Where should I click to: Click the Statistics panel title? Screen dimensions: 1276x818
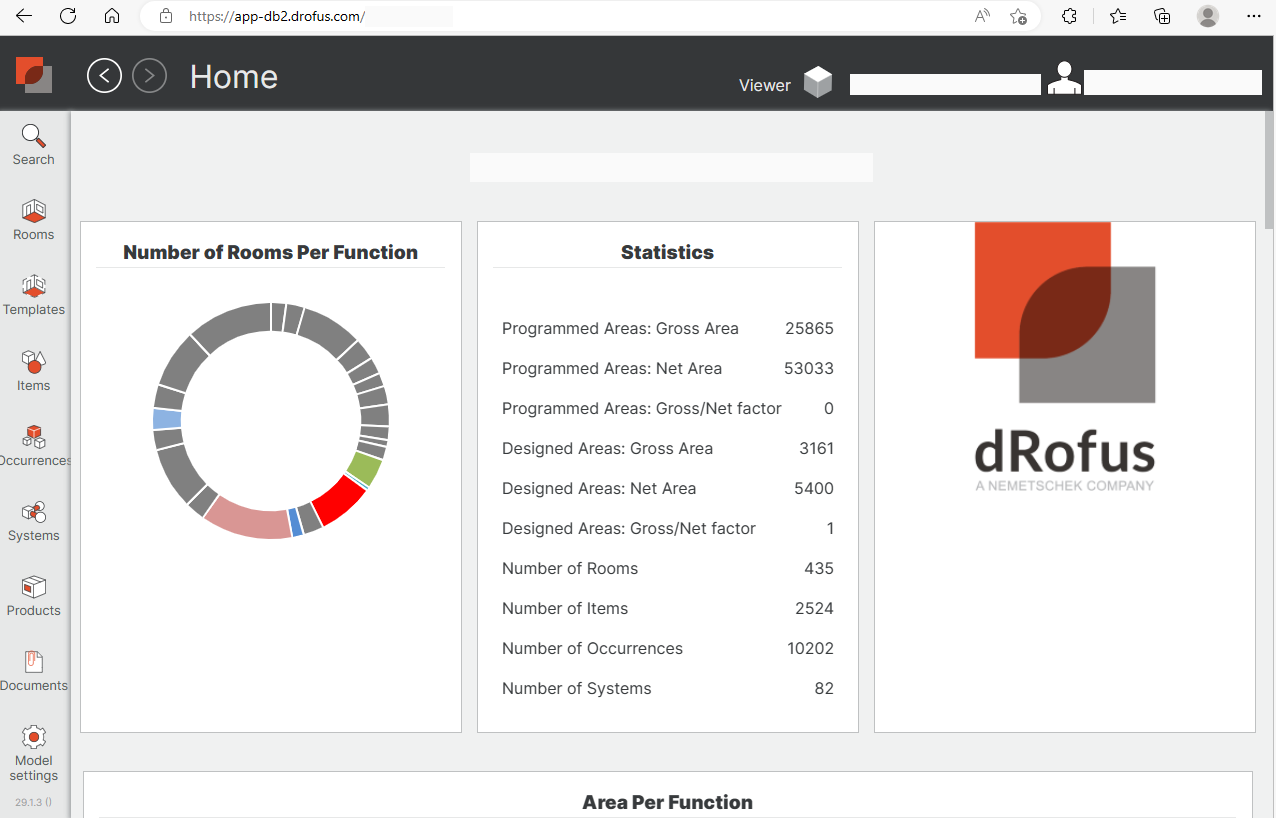point(667,252)
